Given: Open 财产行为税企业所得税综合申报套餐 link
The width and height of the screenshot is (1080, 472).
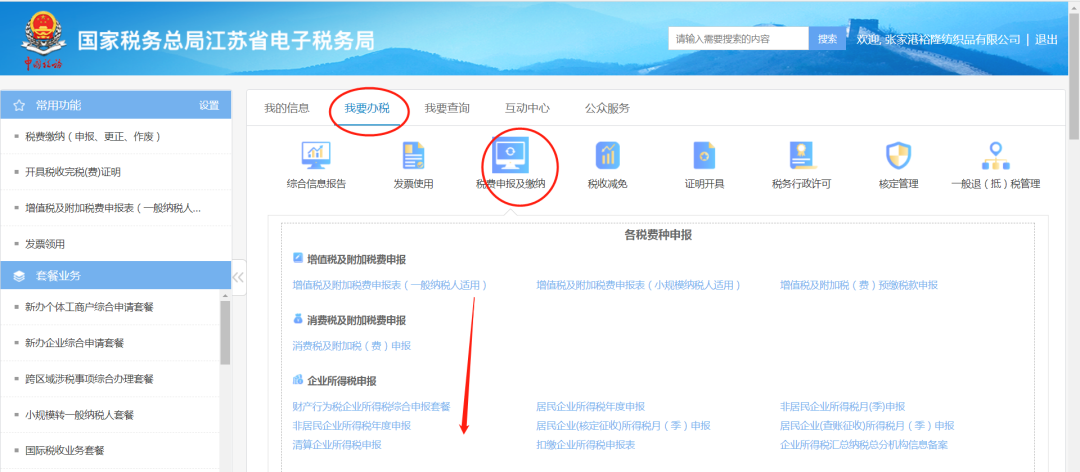Looking at the screenshot, I should 371,407.
